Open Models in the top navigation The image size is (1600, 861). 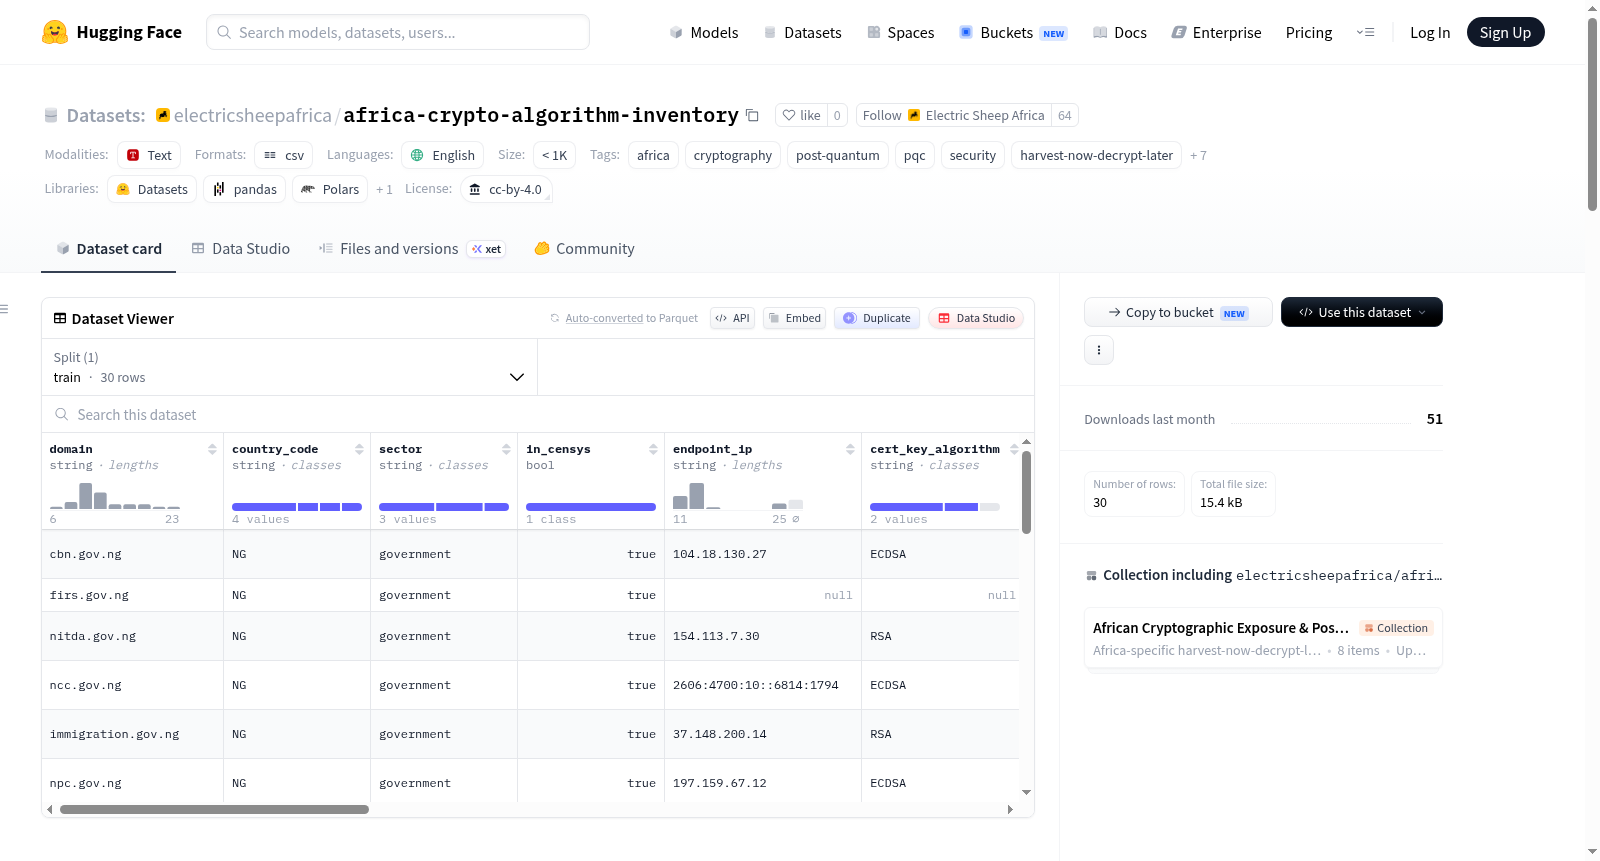click(704, 32)
